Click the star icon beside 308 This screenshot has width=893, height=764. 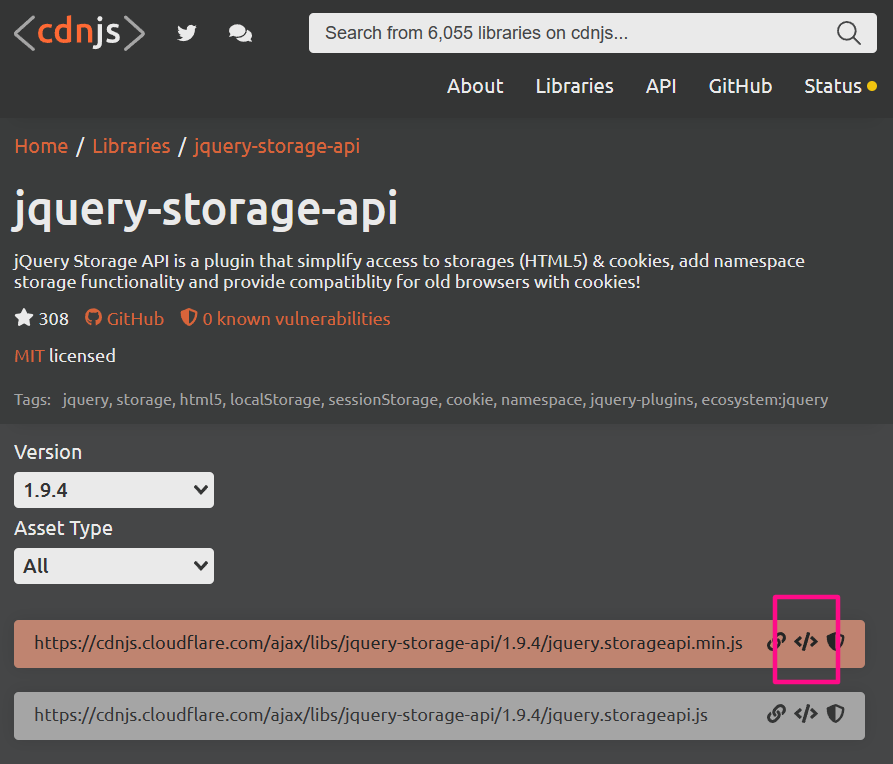24,317
